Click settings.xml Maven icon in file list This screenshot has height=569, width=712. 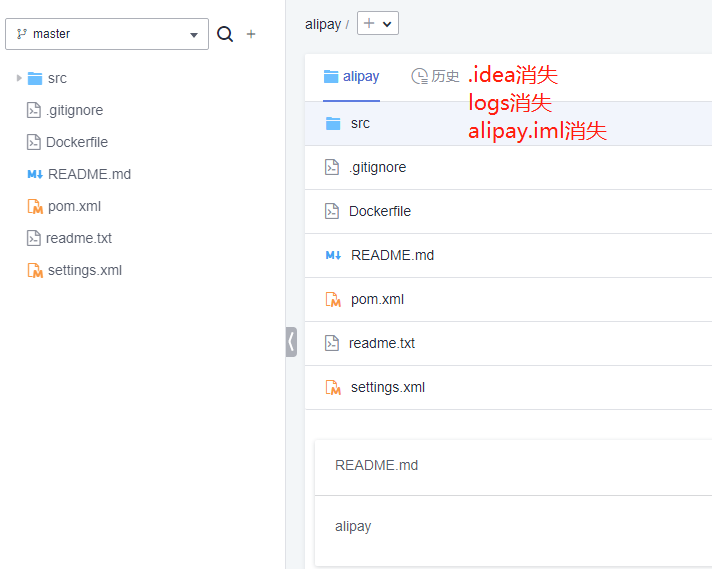click(333, 387)
